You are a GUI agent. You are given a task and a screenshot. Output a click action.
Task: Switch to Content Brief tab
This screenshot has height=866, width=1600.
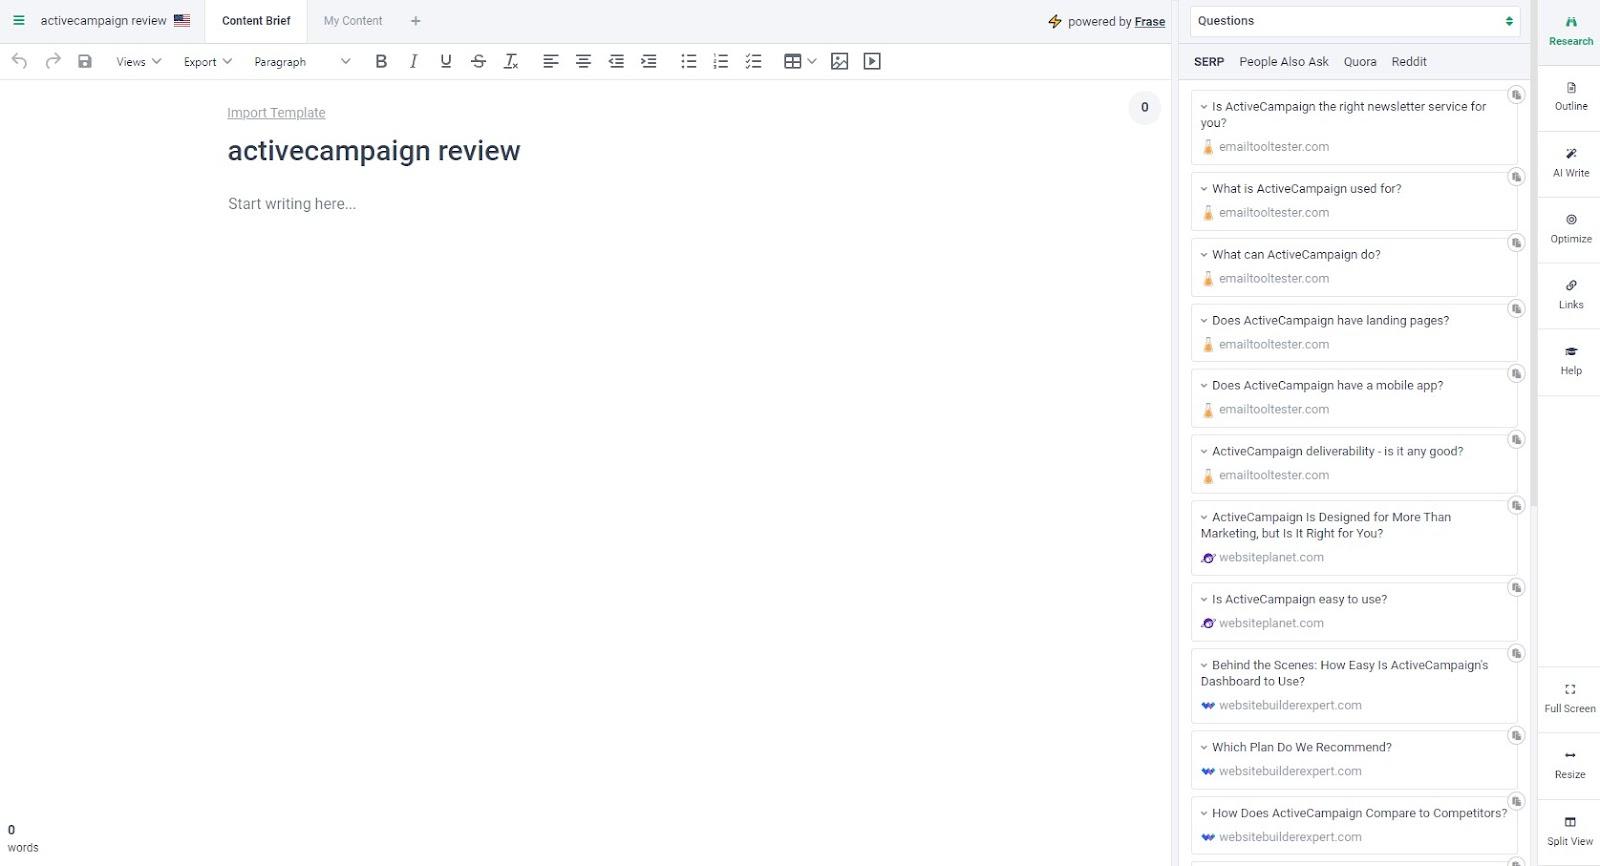[x=256, y=21]
